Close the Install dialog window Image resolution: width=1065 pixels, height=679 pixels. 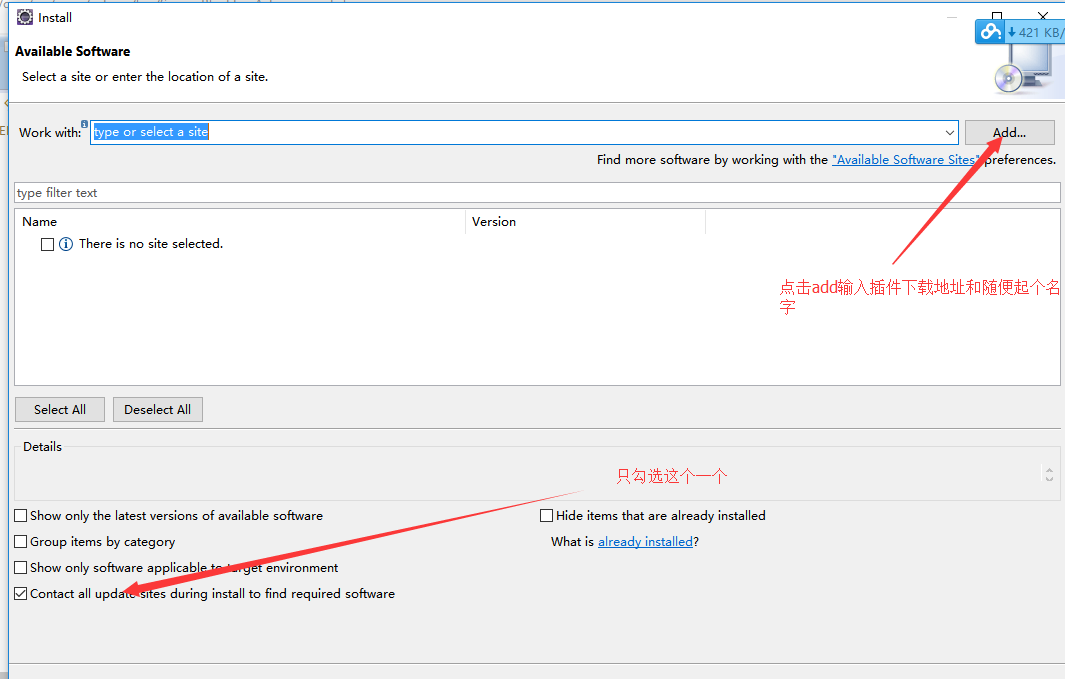pos(1043,16)
